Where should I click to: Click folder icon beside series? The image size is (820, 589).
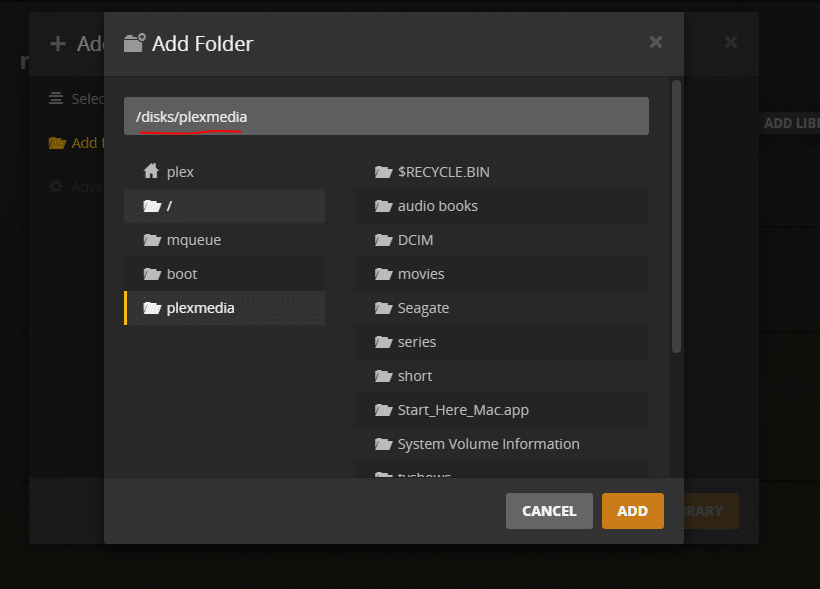pos(383,342)
